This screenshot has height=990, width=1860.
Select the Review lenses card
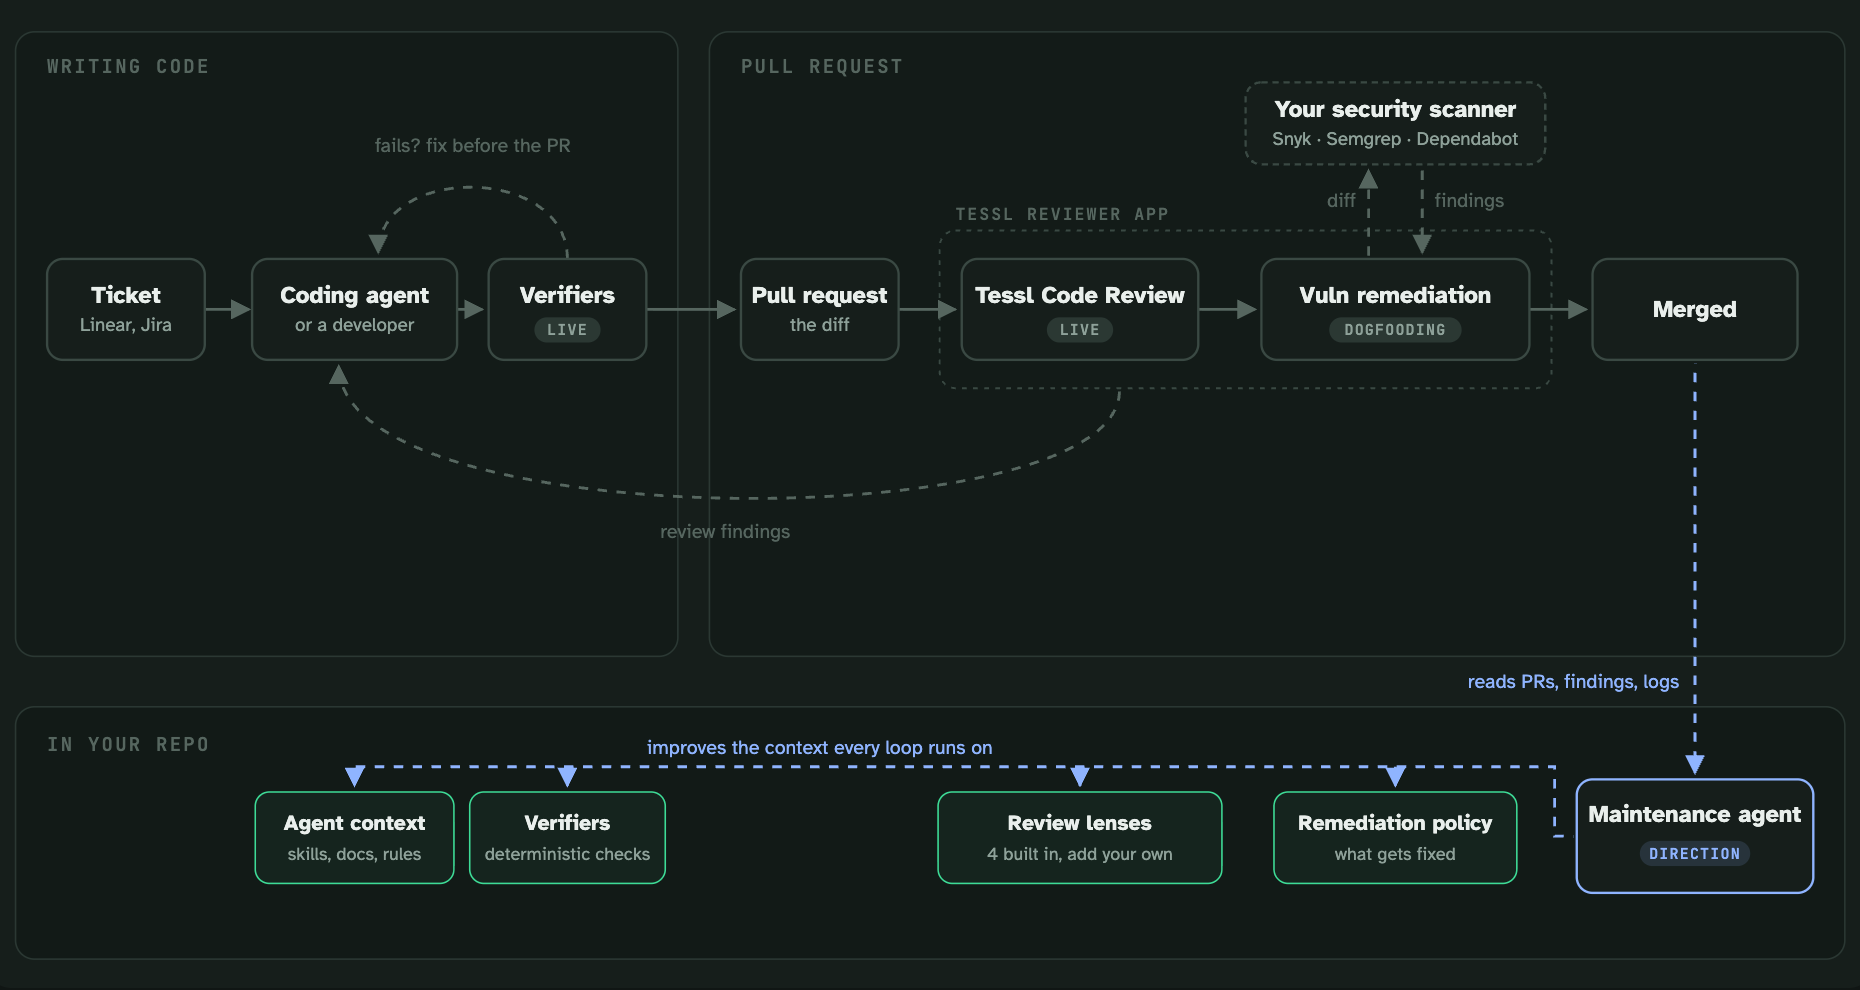tap(1079, 838)
